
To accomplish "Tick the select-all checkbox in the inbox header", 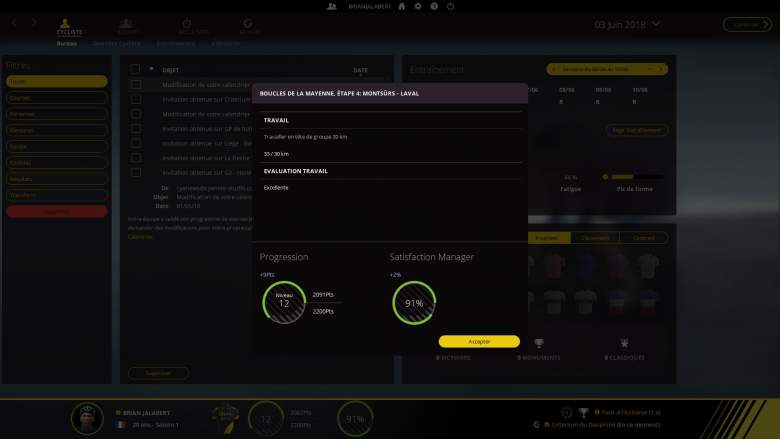I will (x=135, y=69).
